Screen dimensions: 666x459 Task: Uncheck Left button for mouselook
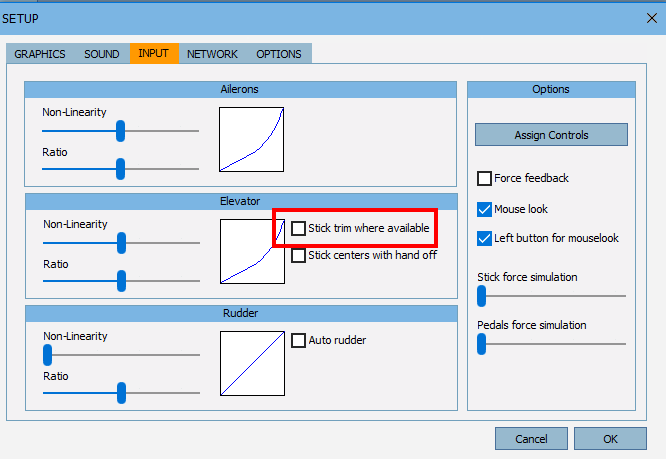coord(484,238)
